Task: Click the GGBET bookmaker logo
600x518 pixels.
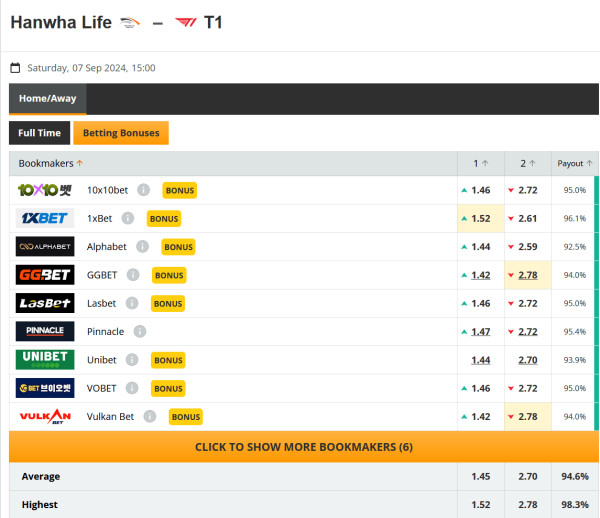Action: pos(45,275)
